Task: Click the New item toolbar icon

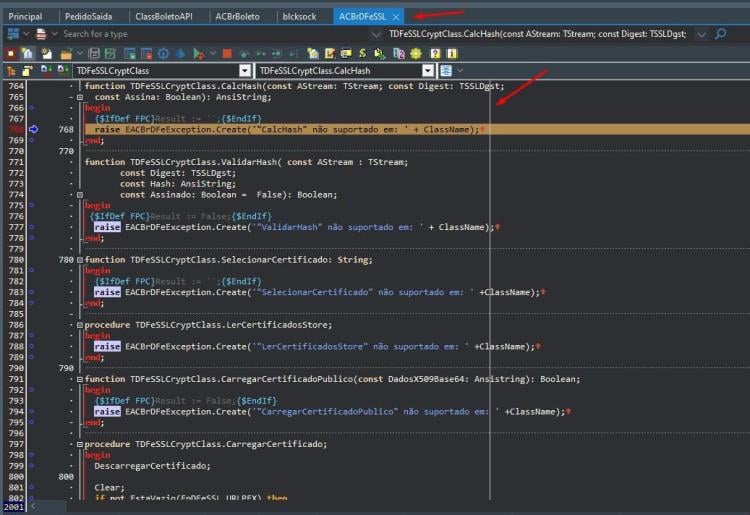Action: coord(47,54)
